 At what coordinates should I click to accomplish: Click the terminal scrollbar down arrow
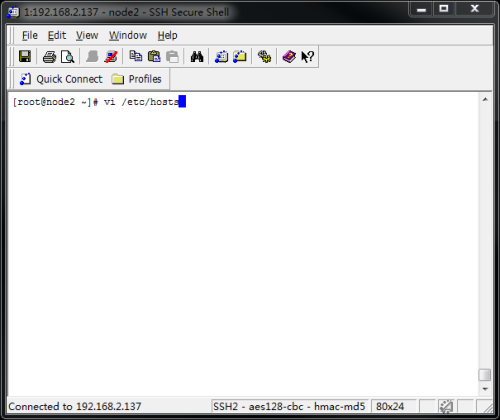click(x=485, y=389)
